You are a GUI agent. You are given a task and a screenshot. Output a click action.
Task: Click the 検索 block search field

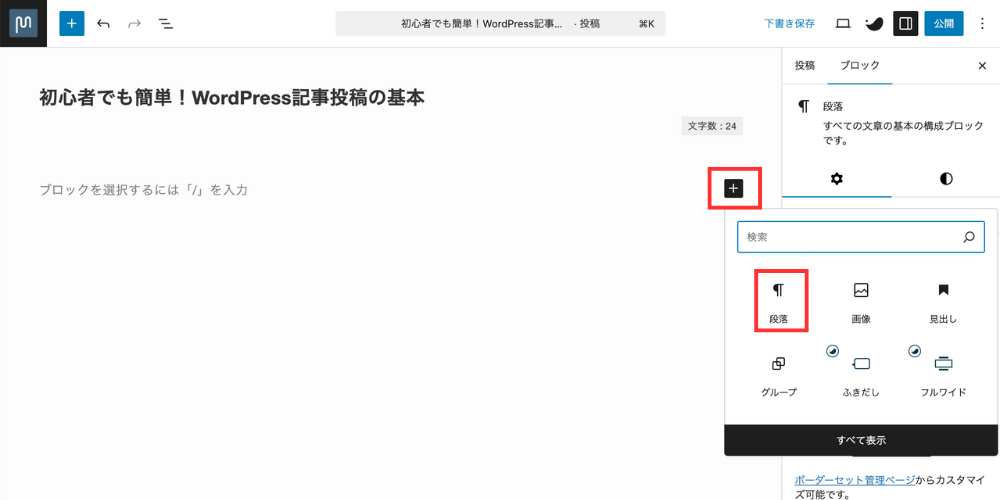[x=850, y=237]
